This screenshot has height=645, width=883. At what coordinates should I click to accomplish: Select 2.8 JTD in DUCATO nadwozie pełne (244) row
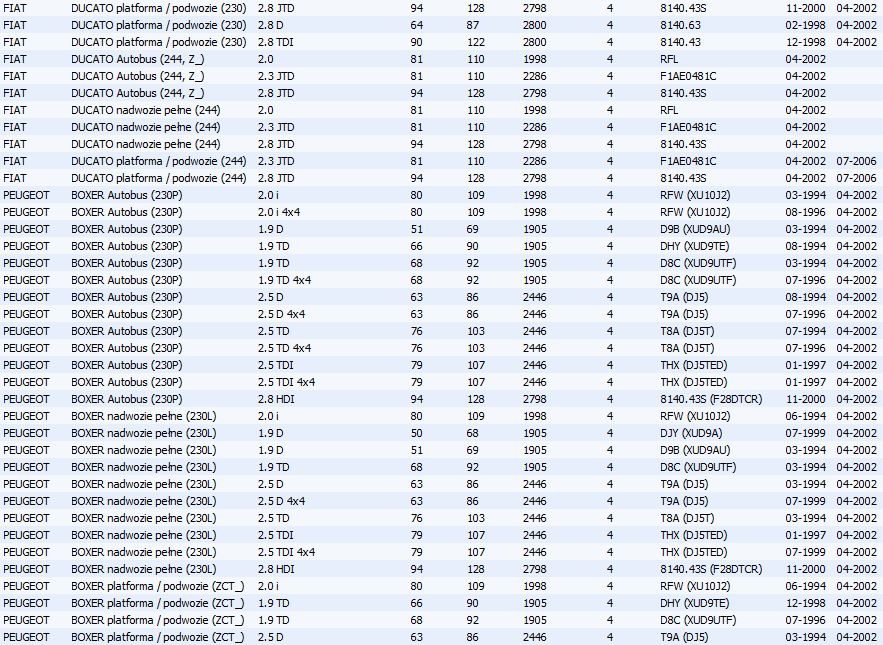pyautogui.click(x=276, y=144)
